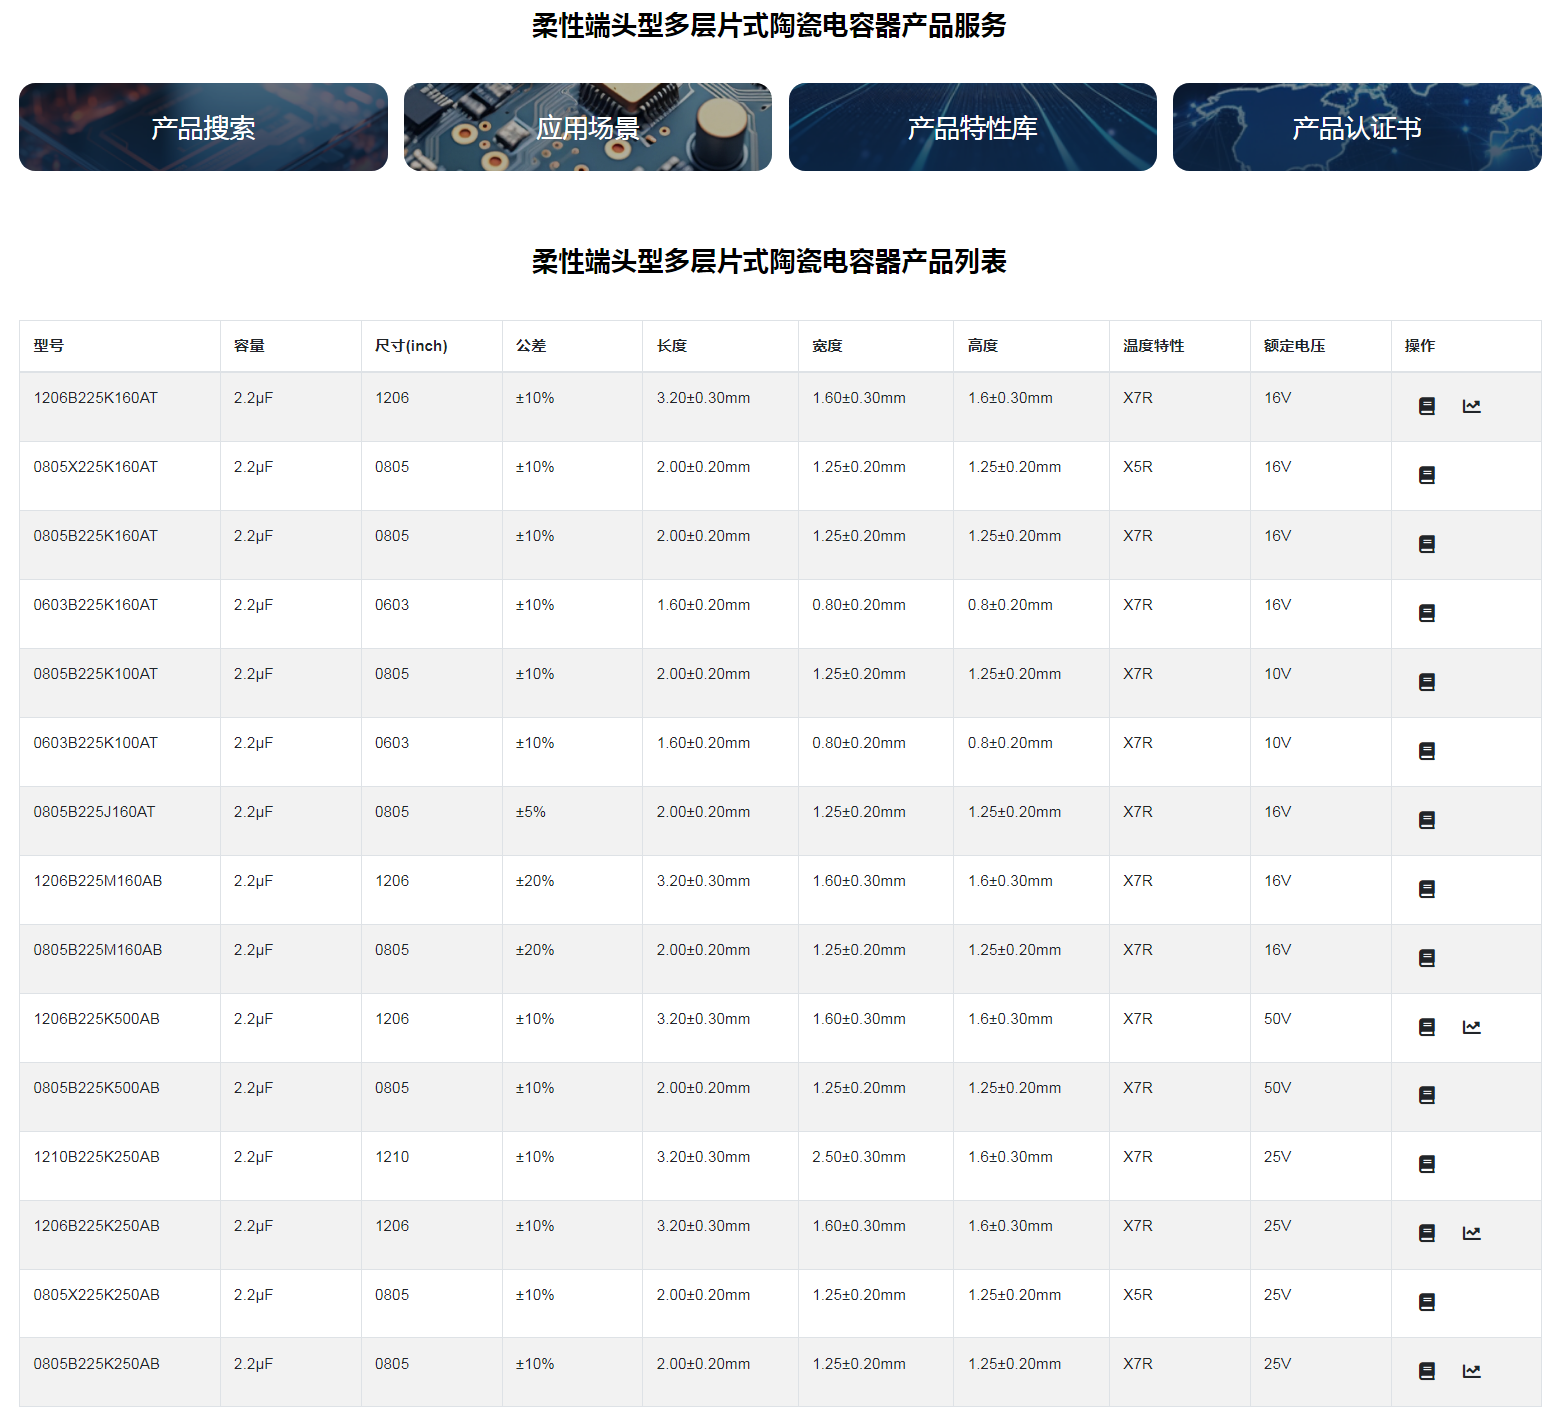Open datasheet icon for 0805X225K160AT
This screenshot has width=1555, height=1419.
coord(1427,475)
